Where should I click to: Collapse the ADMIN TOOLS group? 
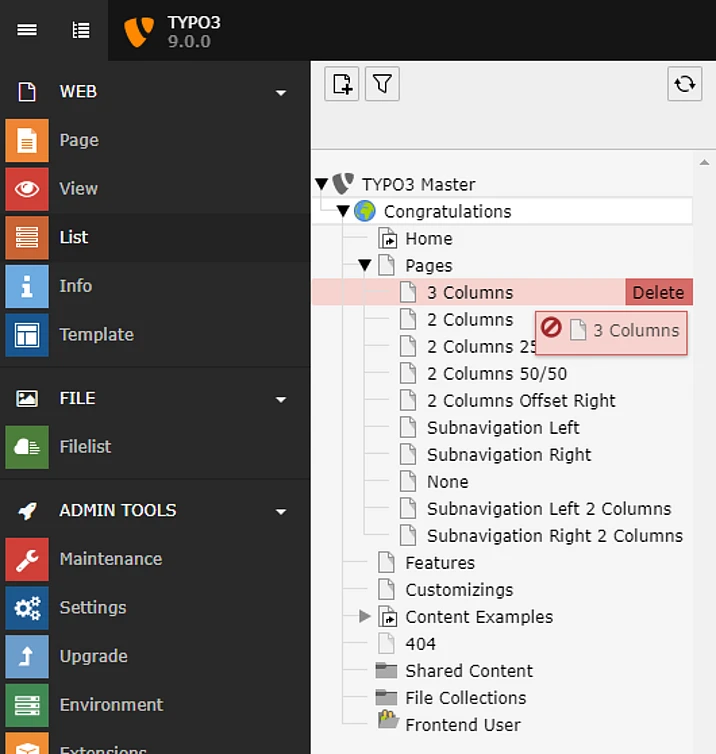click(x=281, y=511)
